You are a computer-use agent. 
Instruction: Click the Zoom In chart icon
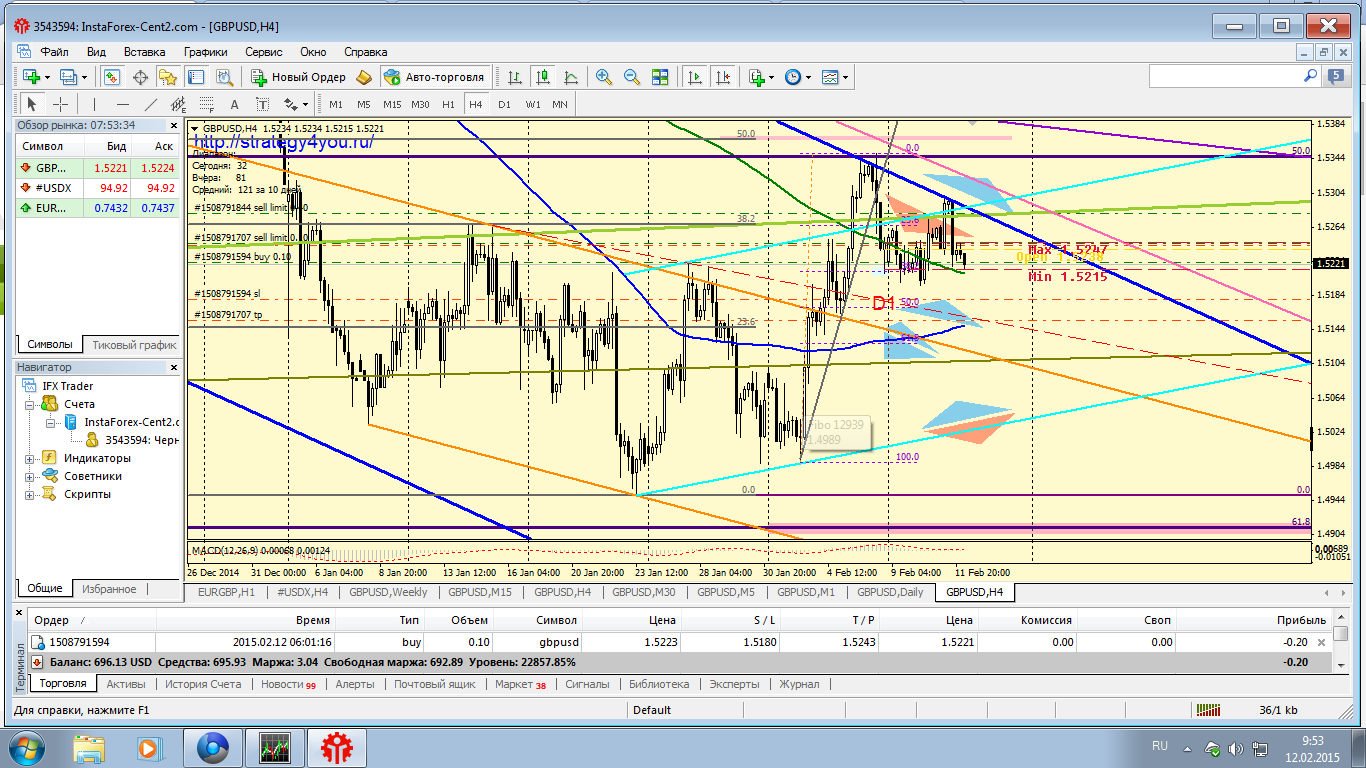(604, 77)
